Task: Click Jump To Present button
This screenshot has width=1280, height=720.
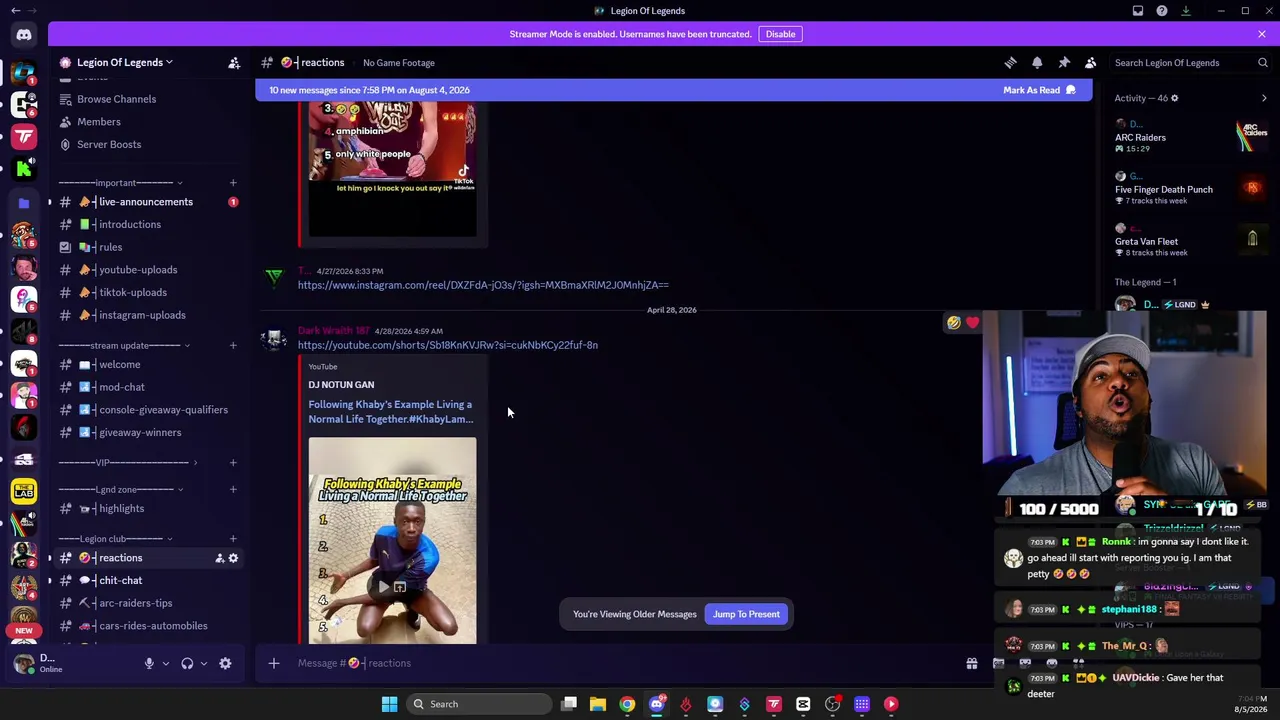Action: point(746,614)
